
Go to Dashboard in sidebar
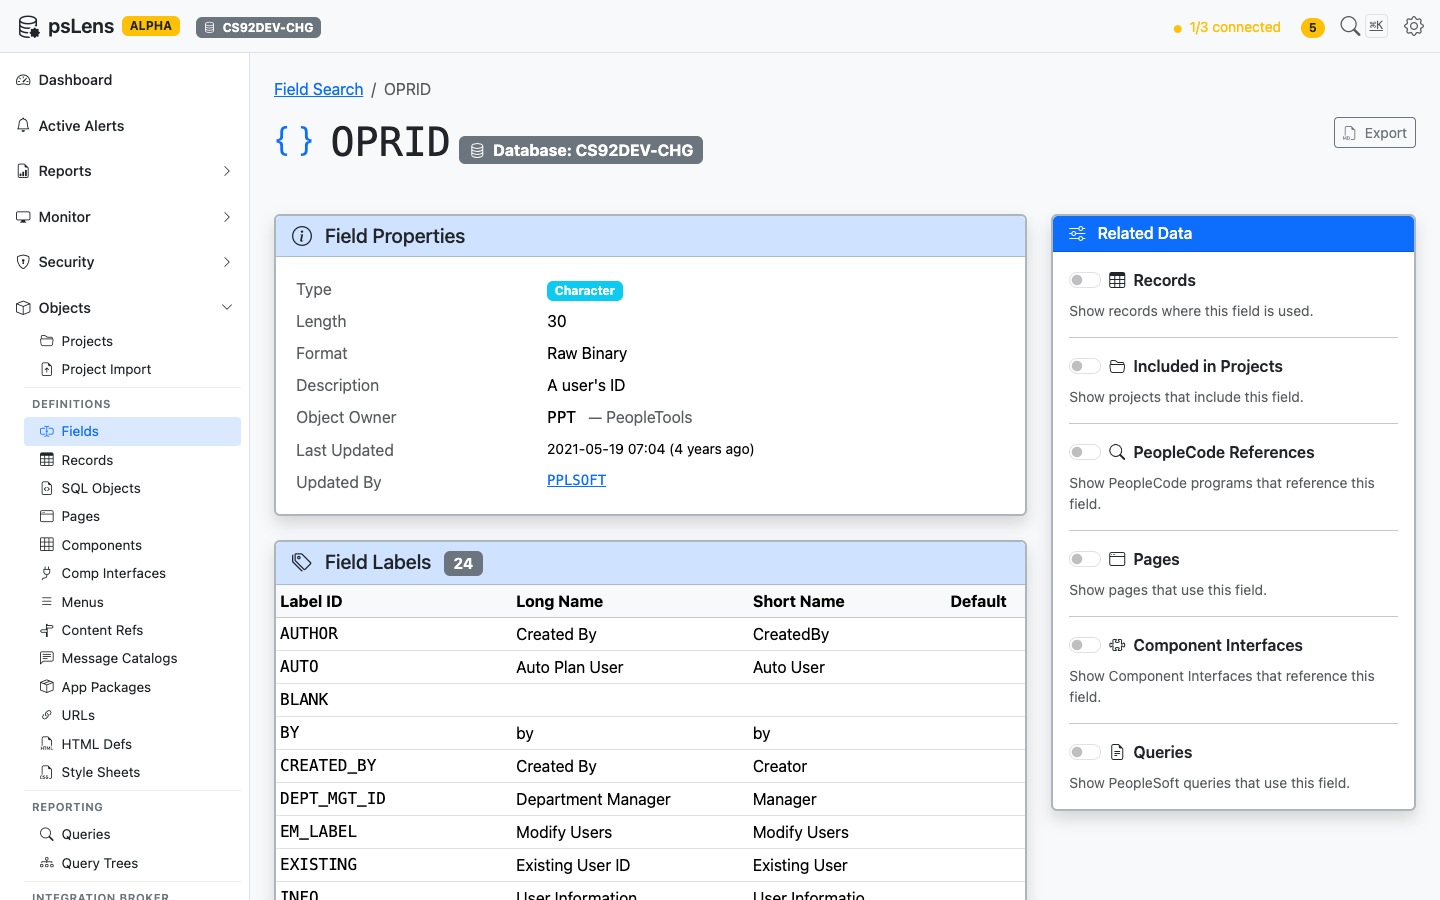tap(124, 80)
